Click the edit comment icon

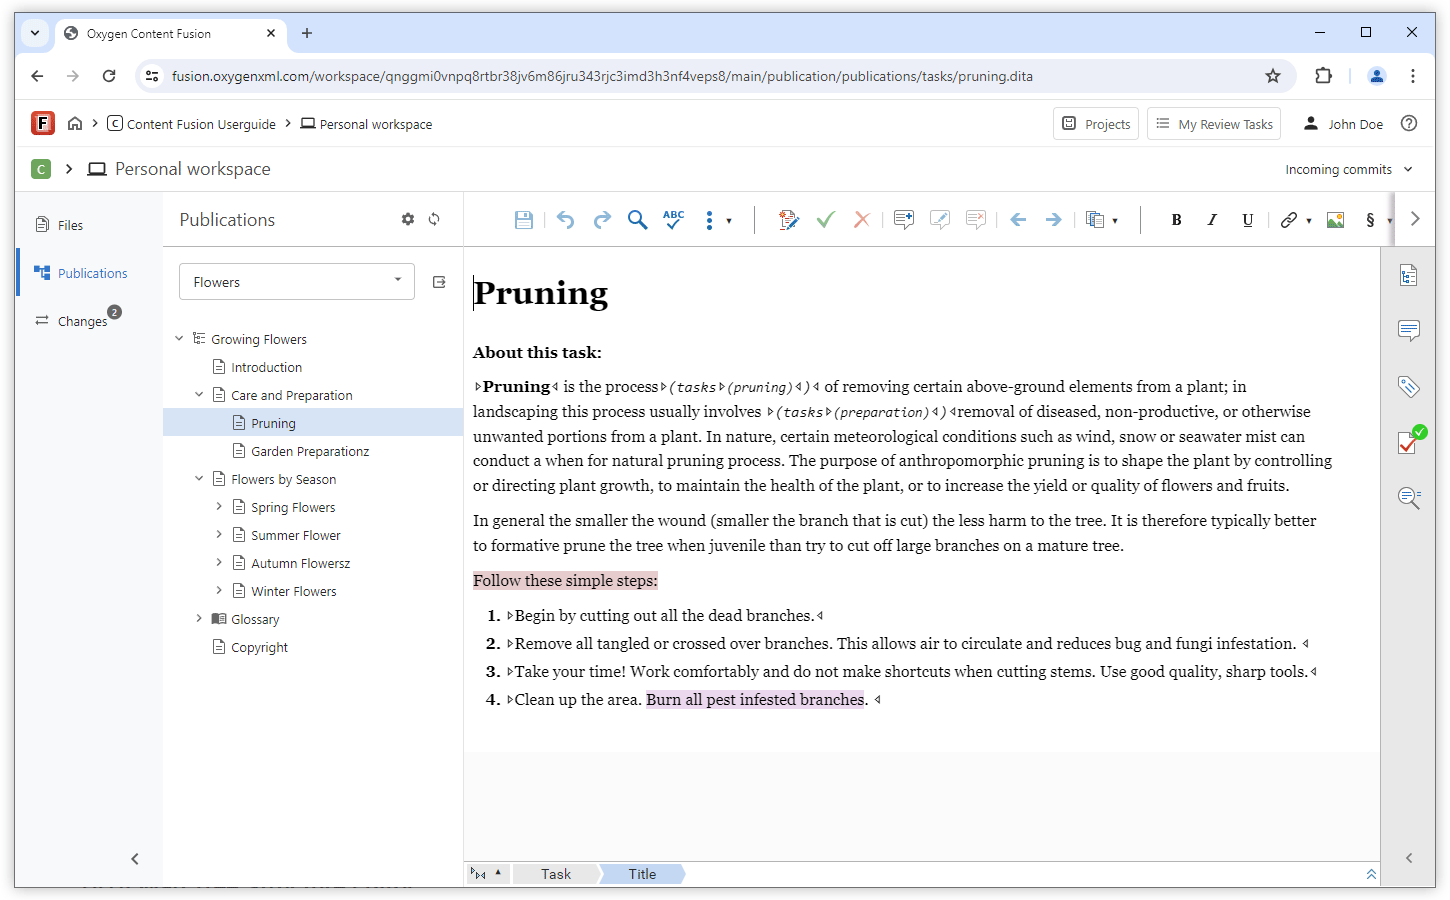click(940, 220)
